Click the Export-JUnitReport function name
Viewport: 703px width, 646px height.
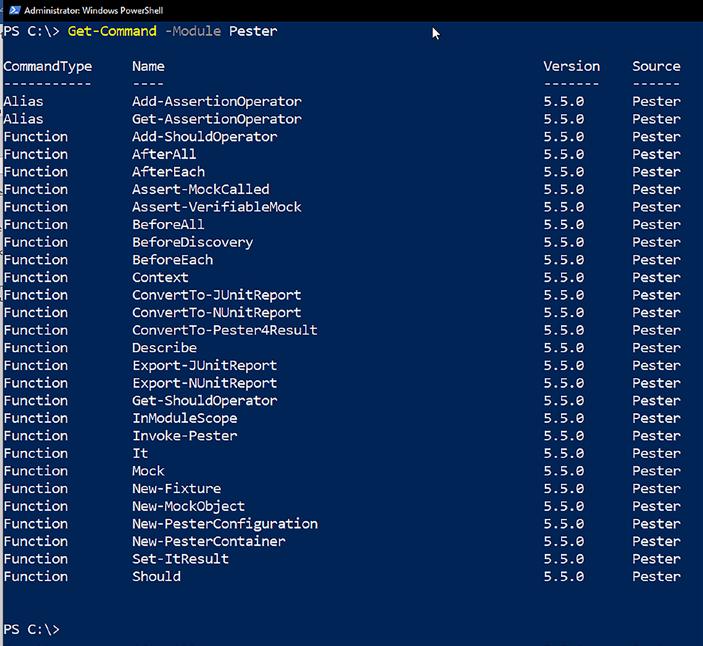coord(204,365)
